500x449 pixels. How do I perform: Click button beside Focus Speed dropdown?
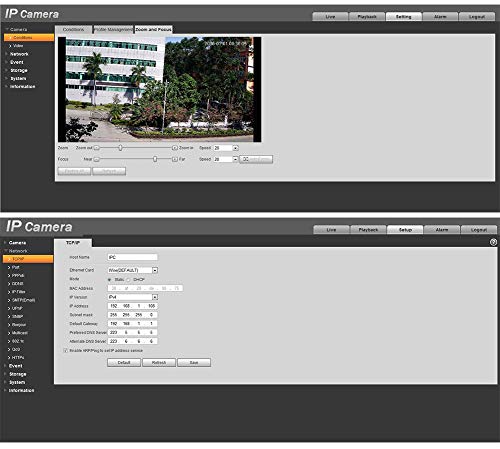256,159
